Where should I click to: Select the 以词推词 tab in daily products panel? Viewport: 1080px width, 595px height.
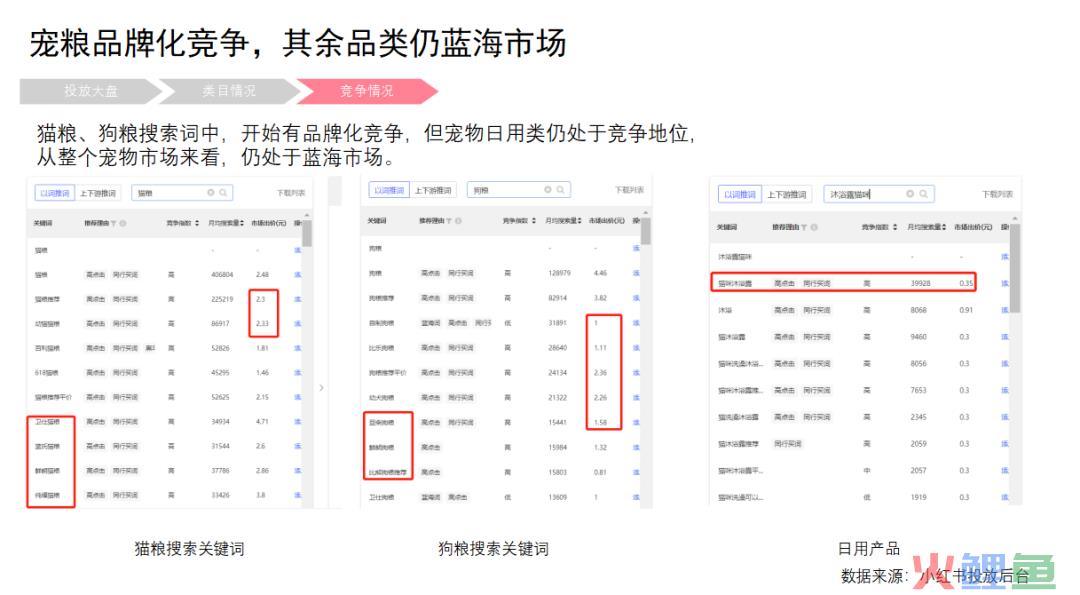[x=740, y=195]
